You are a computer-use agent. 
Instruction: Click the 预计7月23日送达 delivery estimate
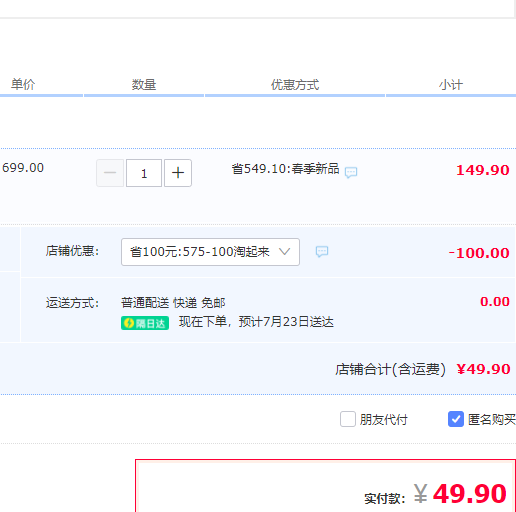click(286, 322)
